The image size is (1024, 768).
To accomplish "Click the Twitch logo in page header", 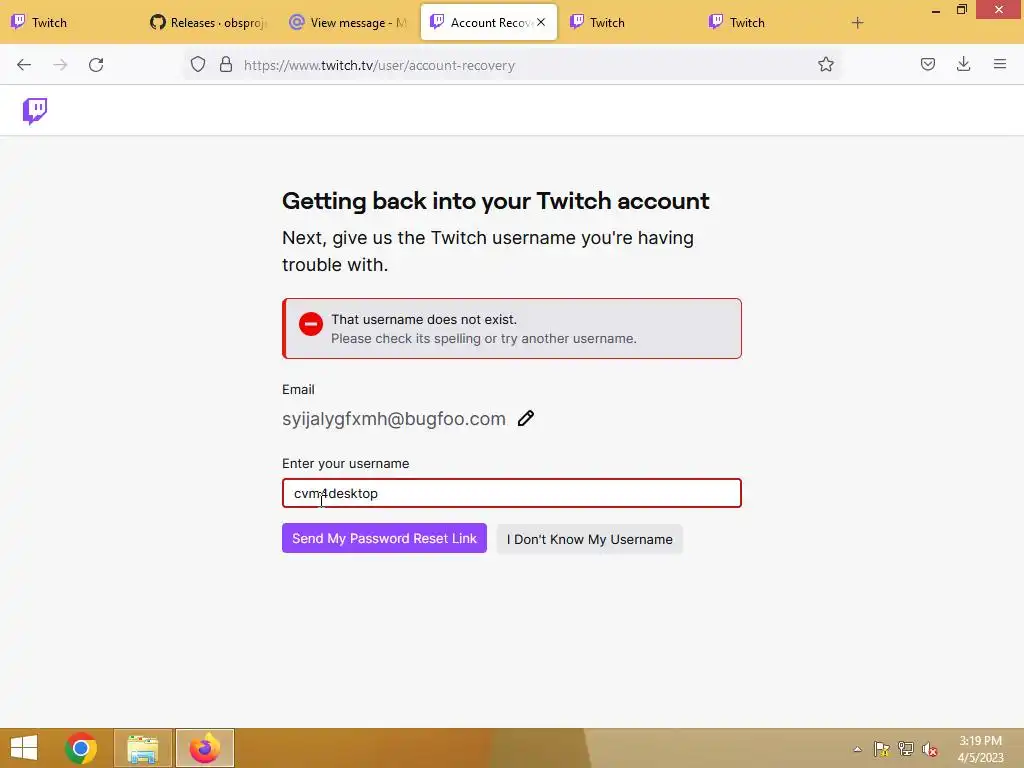I will (x=35, y=111).
